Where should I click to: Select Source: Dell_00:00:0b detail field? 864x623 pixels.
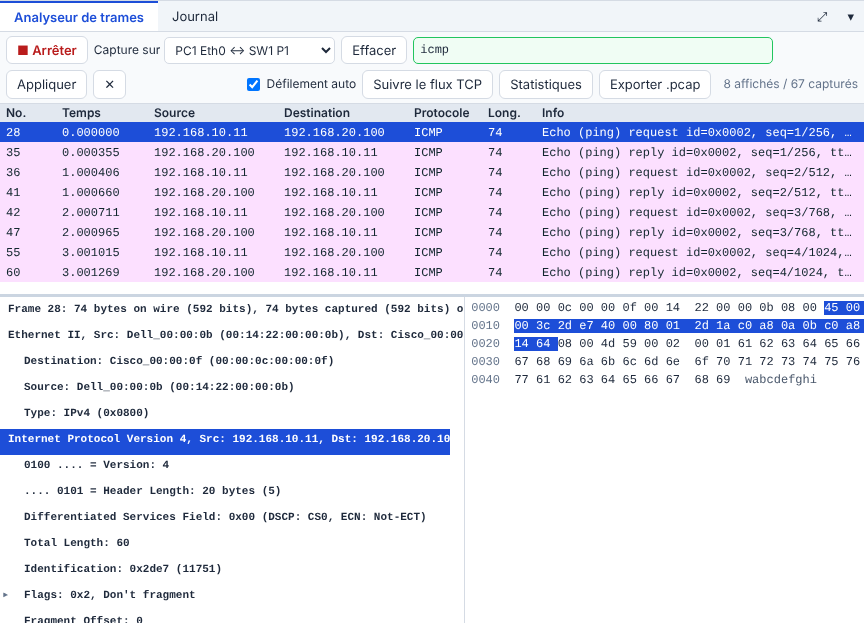pos(159,387)
